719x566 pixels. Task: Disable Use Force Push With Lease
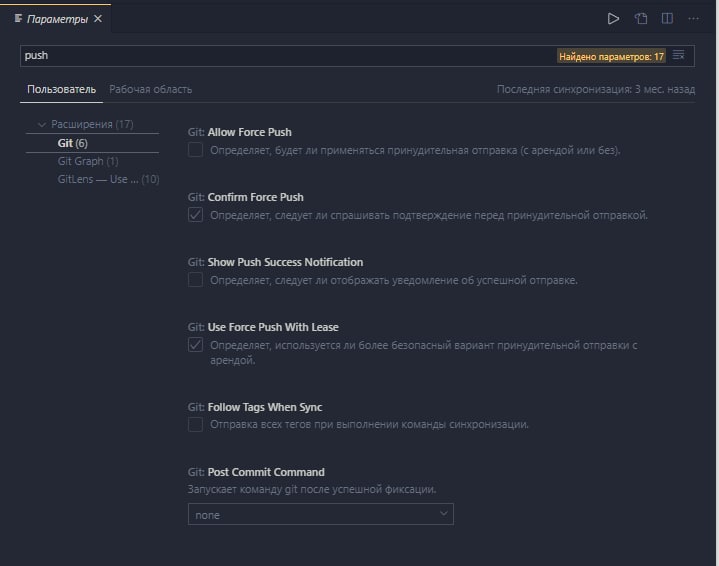click(x=196, y=345)
